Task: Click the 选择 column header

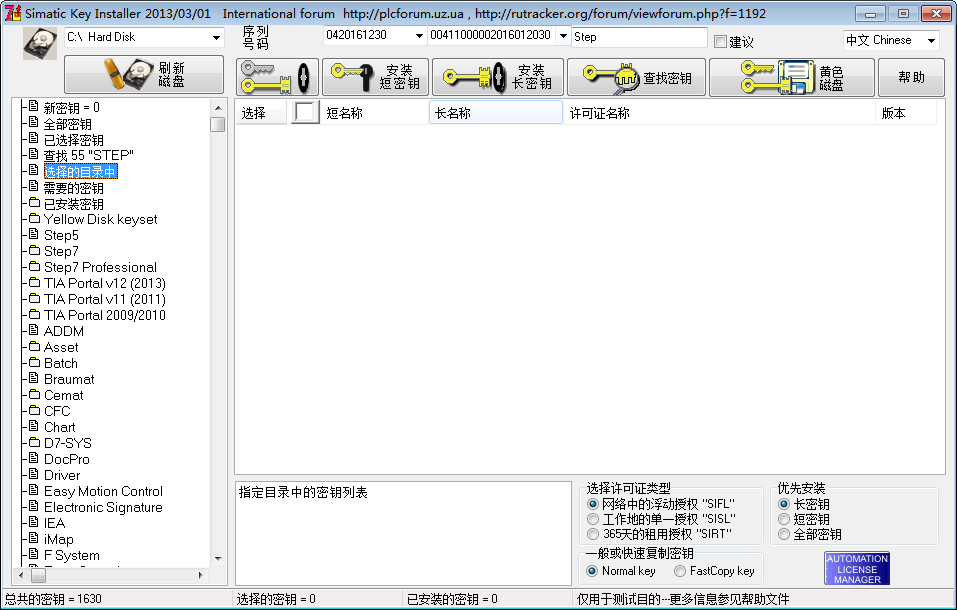Action: (261, 113)
